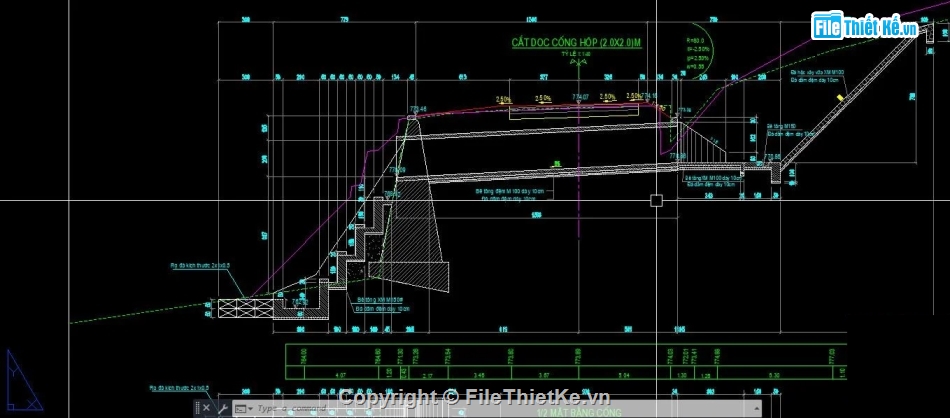Expand command history with the up arrow
This screenshot has width=950, height=418.
756,409
